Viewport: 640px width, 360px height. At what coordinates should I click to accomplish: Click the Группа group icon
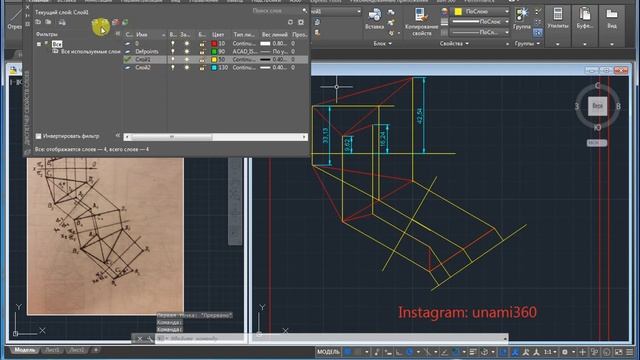tap(522, 15)
